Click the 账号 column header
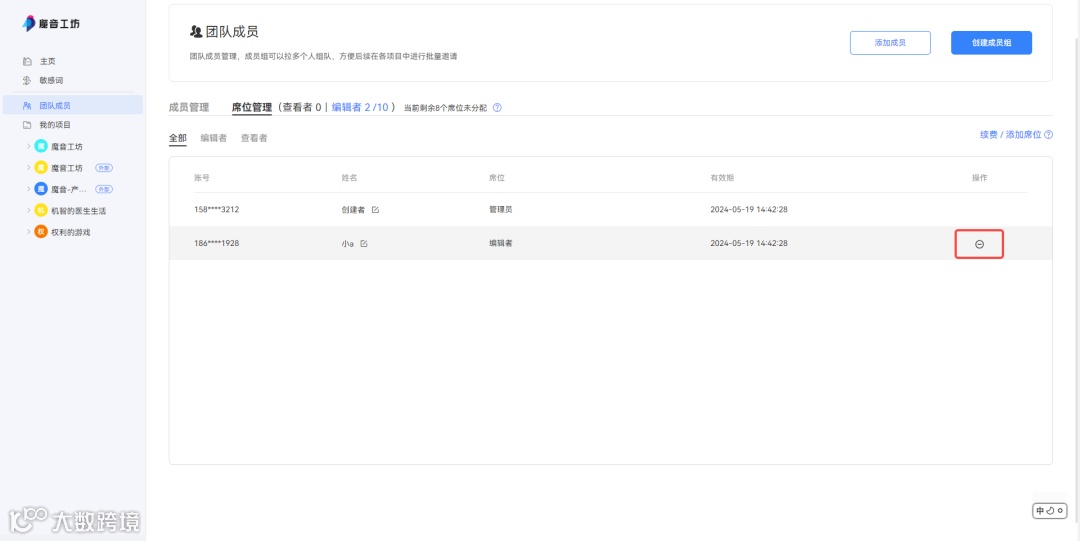This screenshot has height=541, width=1080. pyautogui.click(x=201, y=178)
